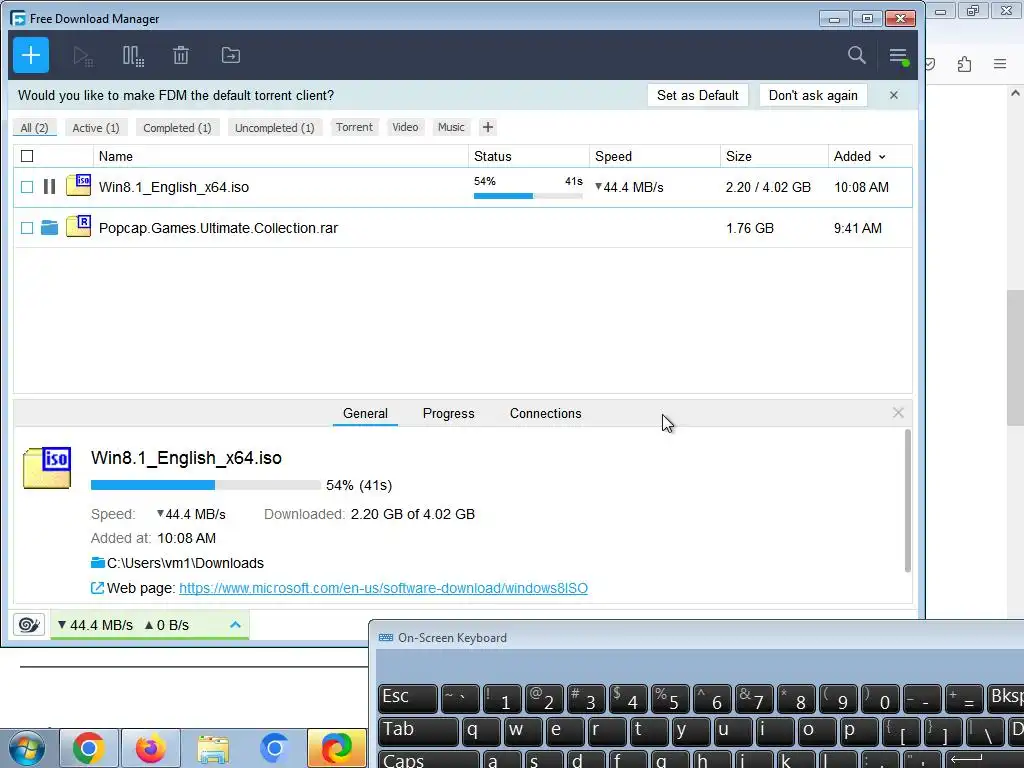This screenshot has height=768, width=1024.
Task: Pause the Win8.1_English_x64.iso download
Action: click(49, 187)
